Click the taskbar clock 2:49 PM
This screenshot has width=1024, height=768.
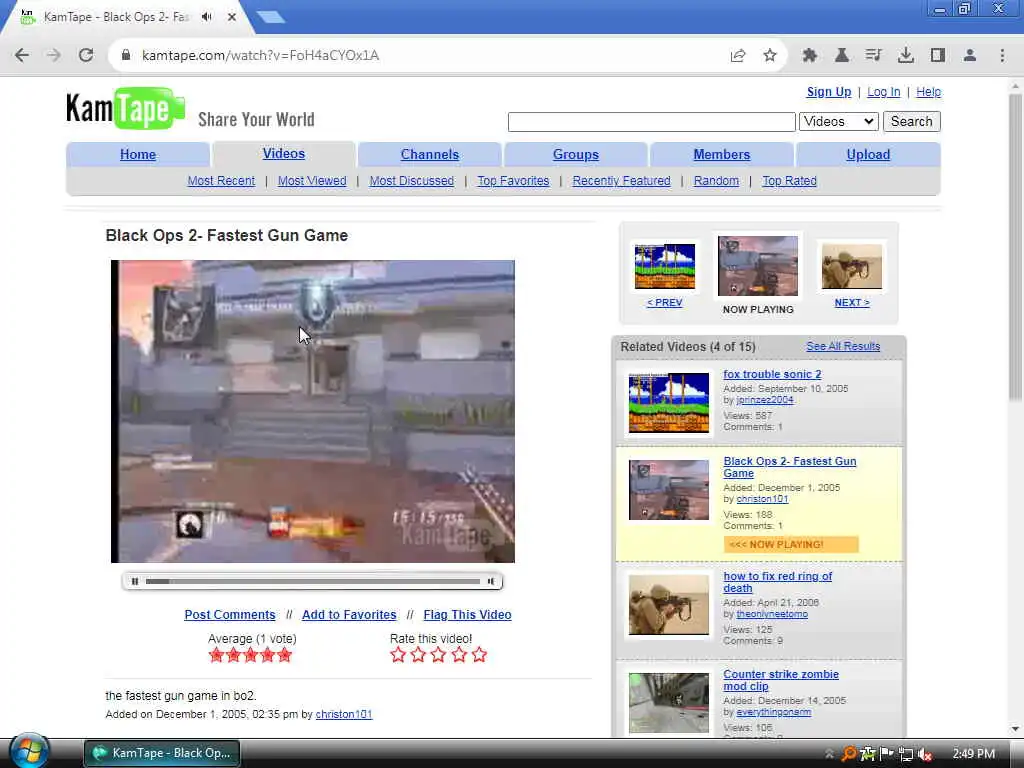974,754
